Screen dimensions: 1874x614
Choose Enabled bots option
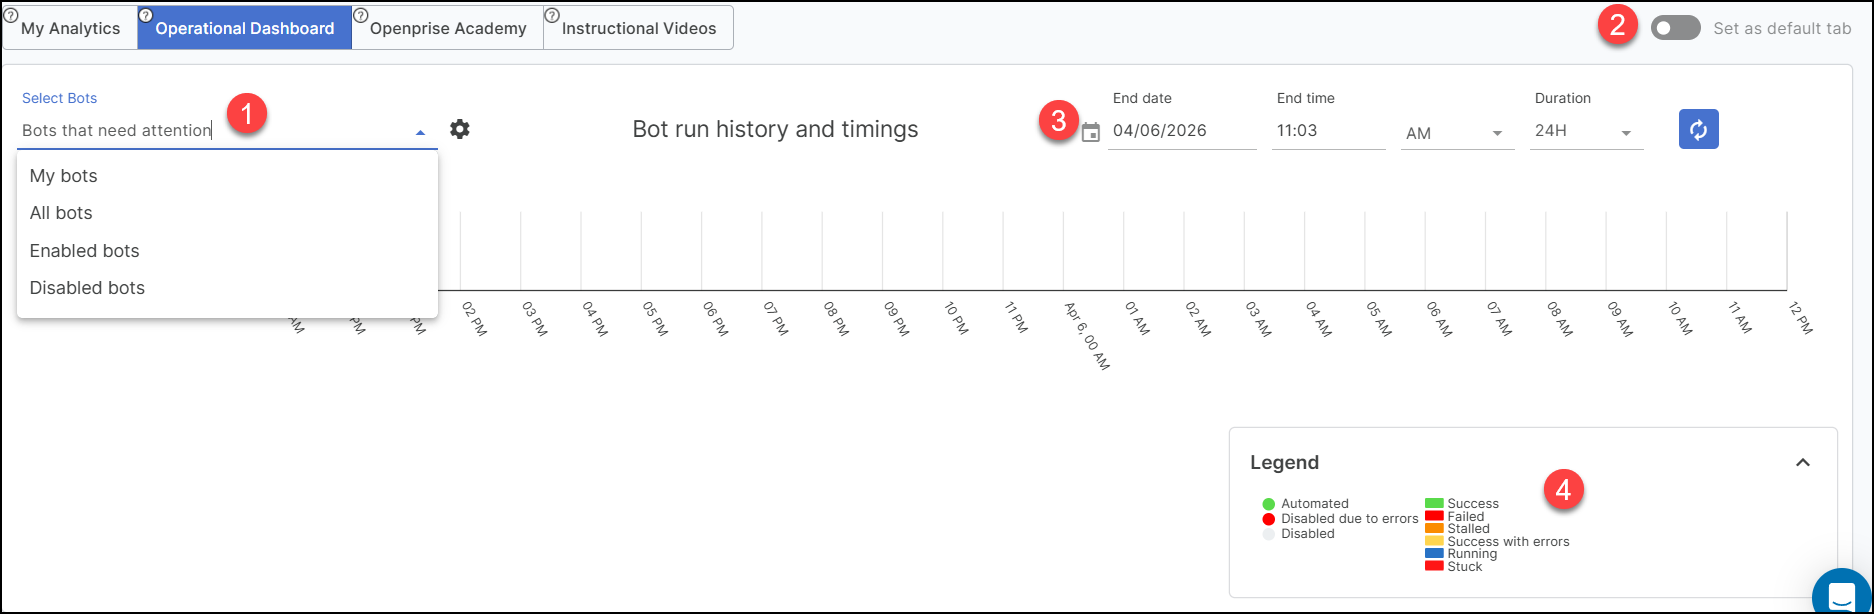point(227,251)
